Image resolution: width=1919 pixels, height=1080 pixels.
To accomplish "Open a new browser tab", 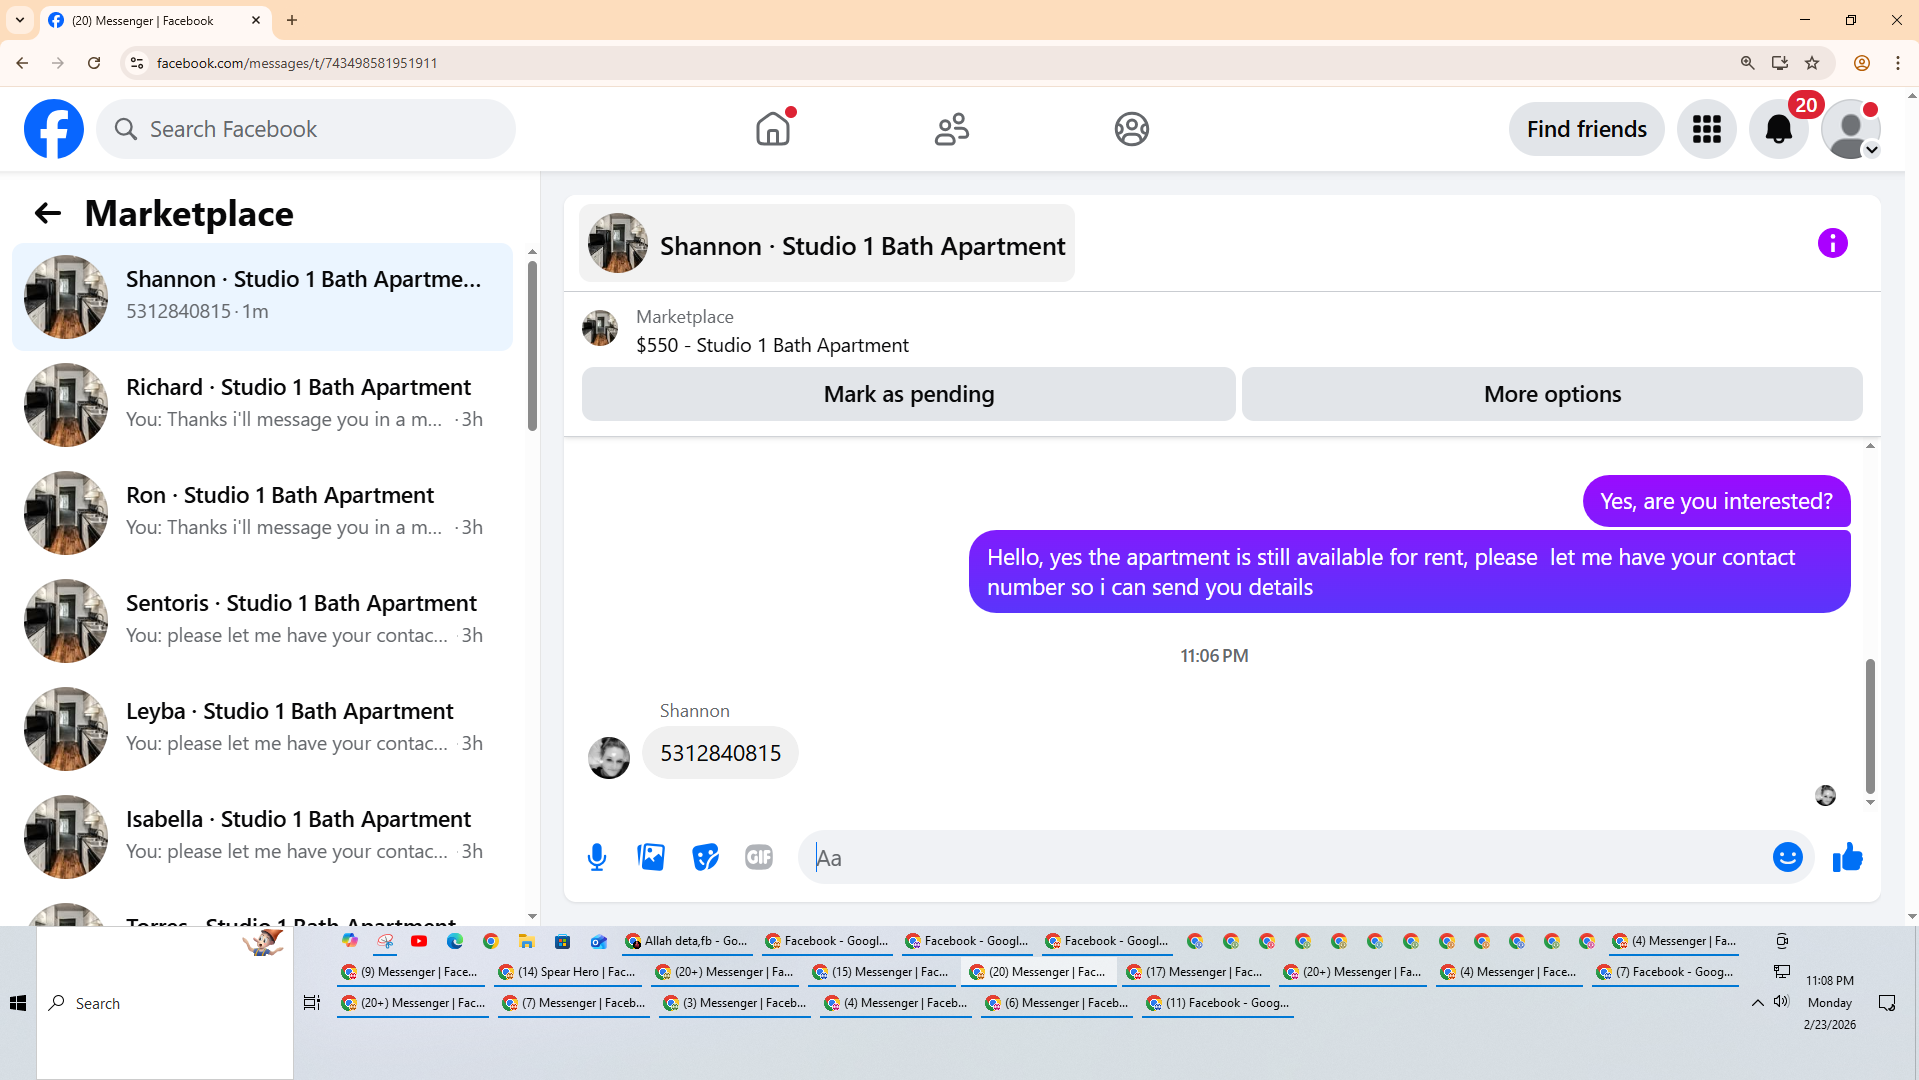I will pos(292,20).
